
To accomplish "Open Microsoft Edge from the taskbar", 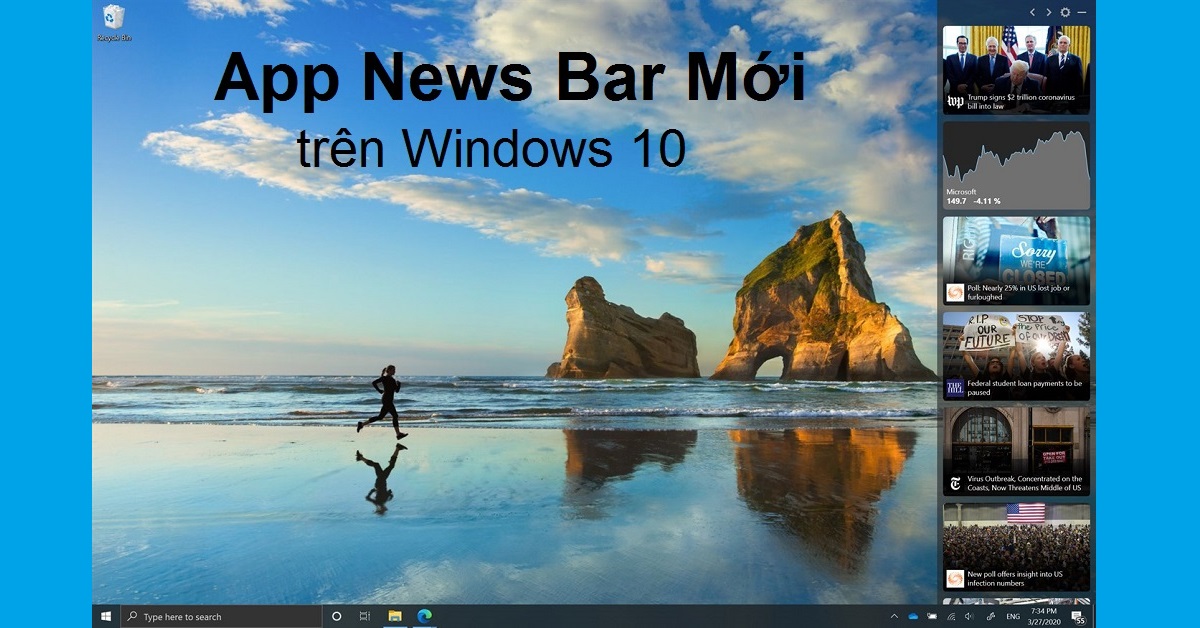I will pyautogui.click(x=425, y=614).
